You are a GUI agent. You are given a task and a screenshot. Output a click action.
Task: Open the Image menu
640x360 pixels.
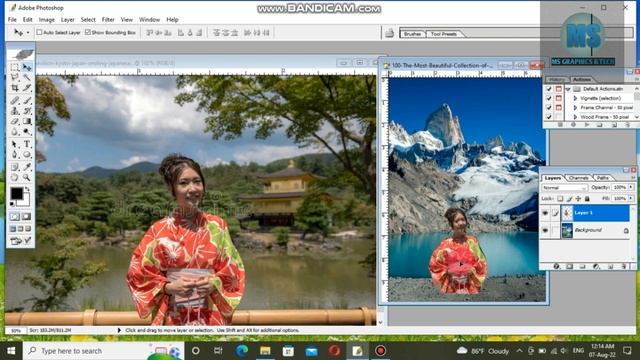[x=47, y=20]
